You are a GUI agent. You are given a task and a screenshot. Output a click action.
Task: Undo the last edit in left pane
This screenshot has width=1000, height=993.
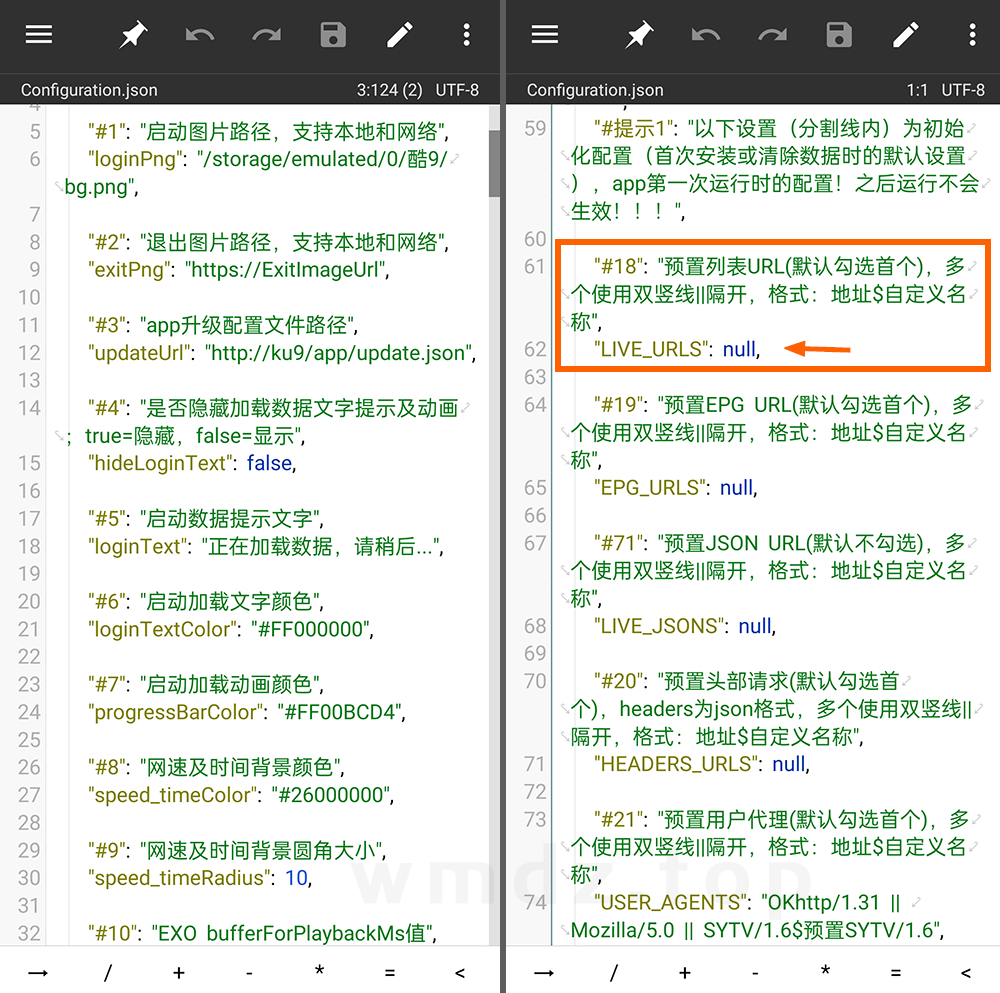click(x=199, y=34)
